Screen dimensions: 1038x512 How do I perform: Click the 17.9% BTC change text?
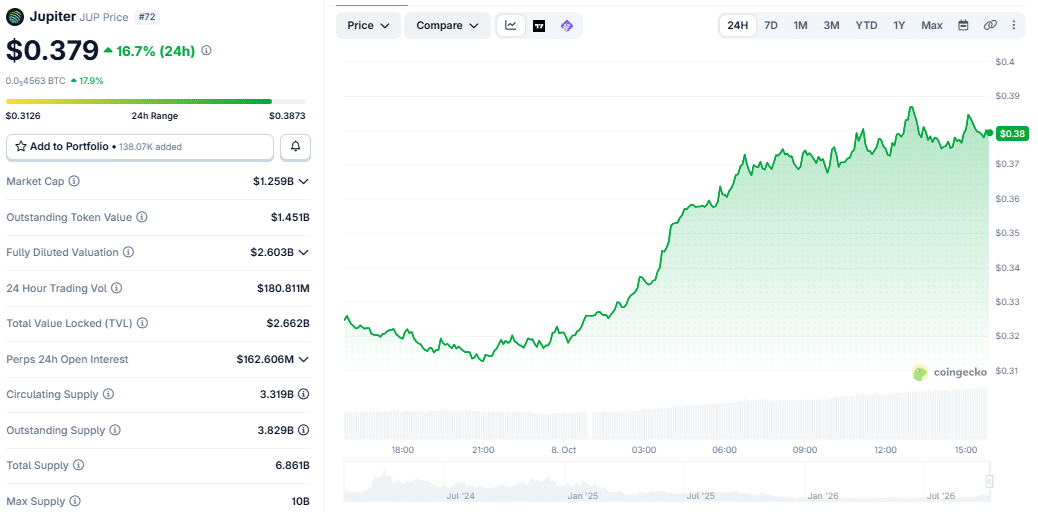[x=91, y=81]
